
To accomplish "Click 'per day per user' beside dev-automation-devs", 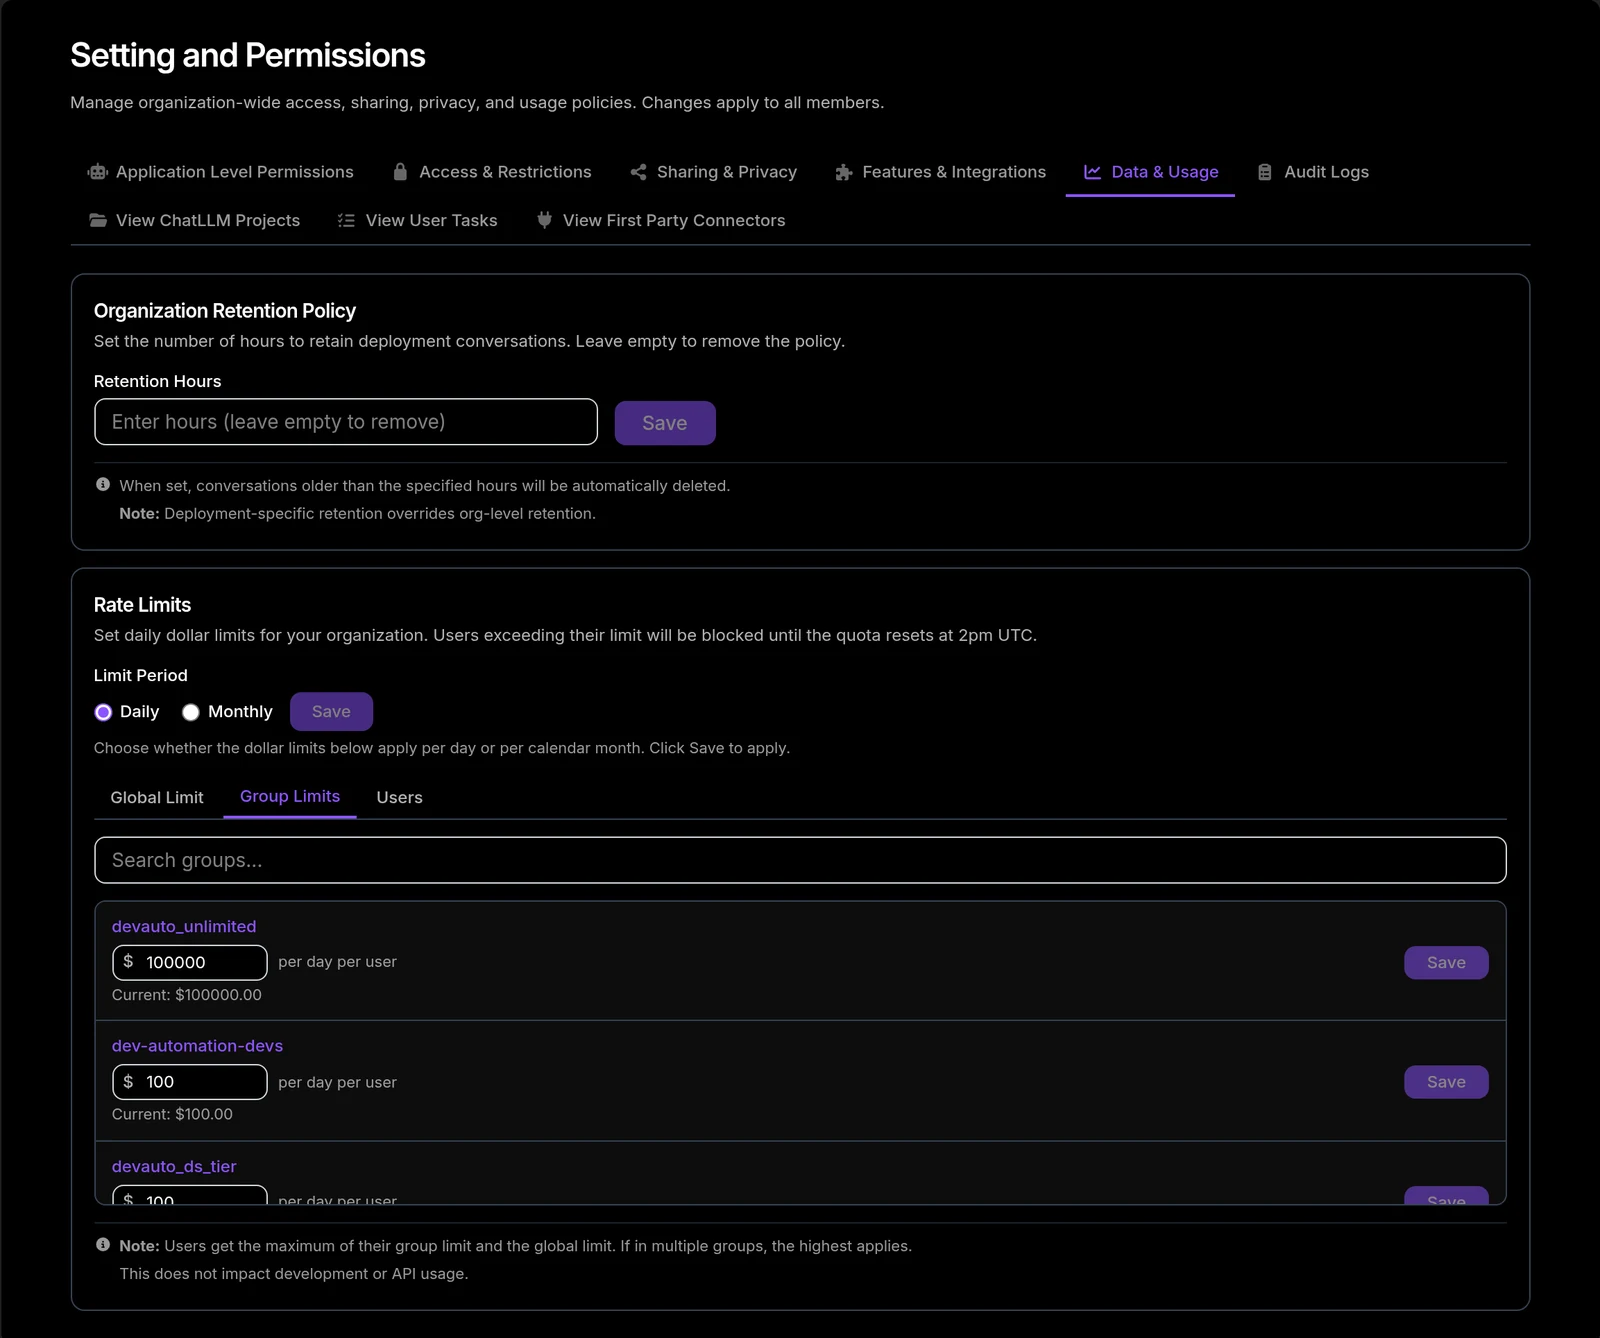I will [337, 1082].
